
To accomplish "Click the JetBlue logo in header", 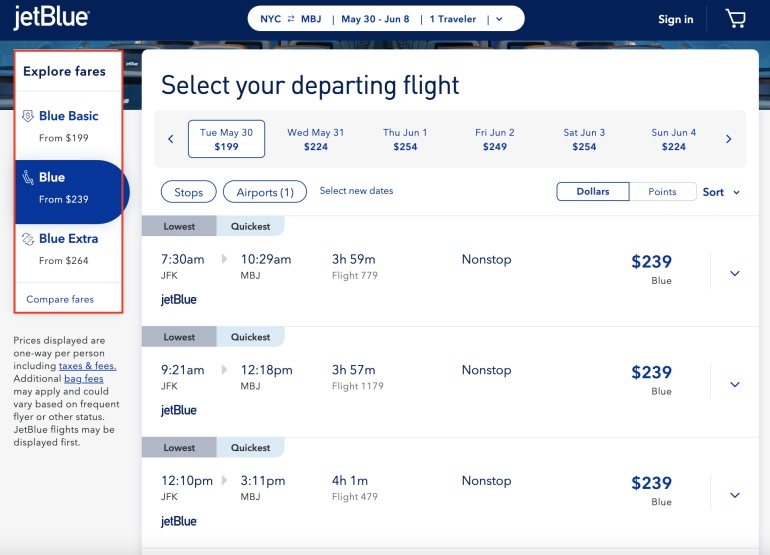I will (x=51, y=18).
